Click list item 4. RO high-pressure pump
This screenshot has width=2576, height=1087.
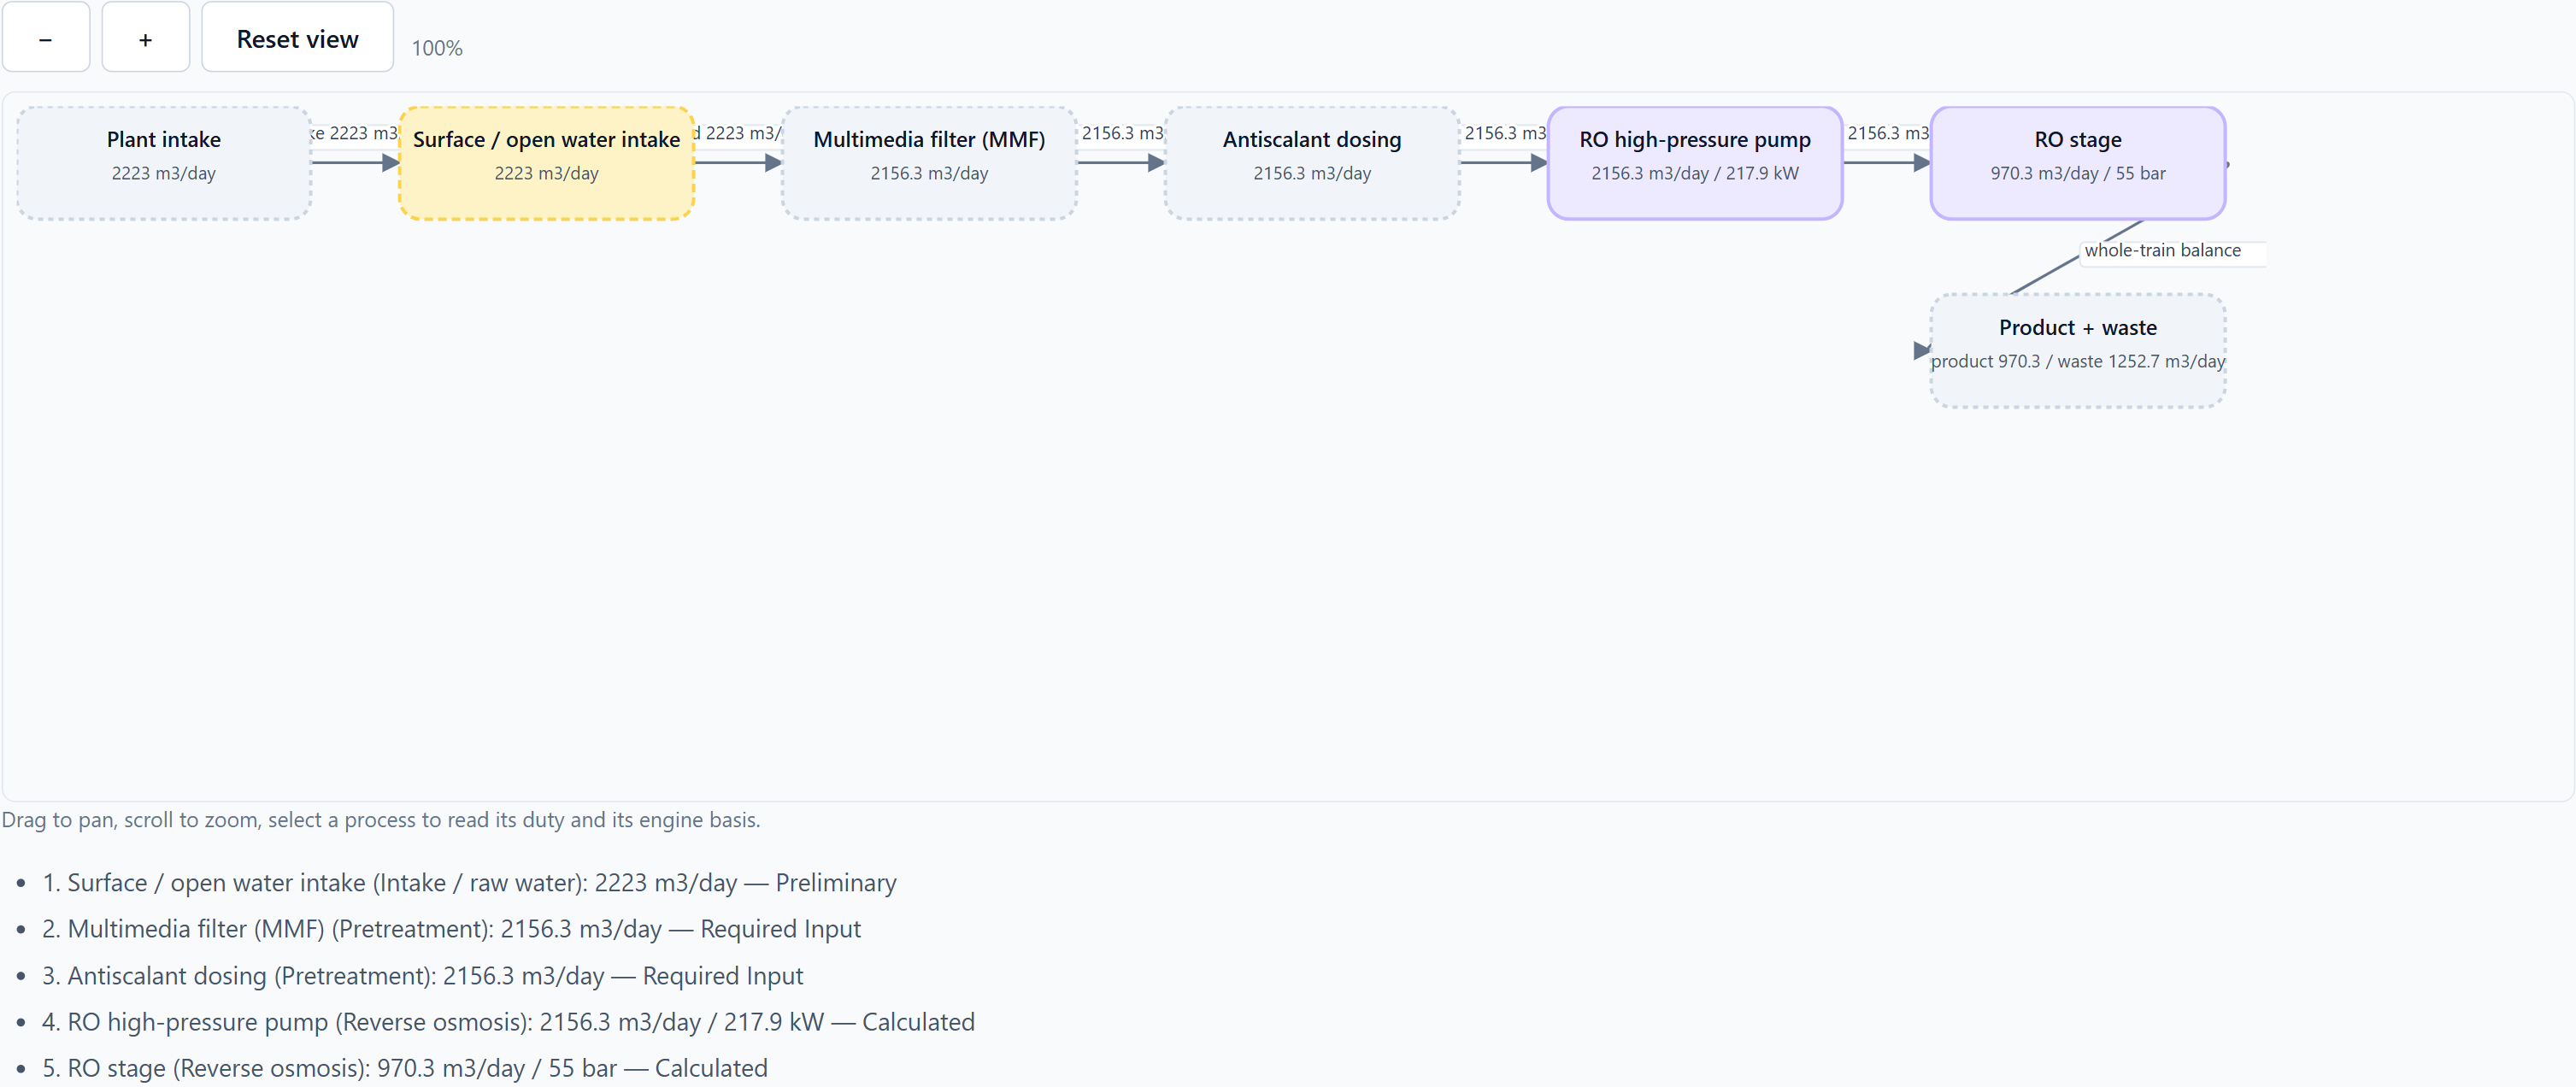point(508,1022)
